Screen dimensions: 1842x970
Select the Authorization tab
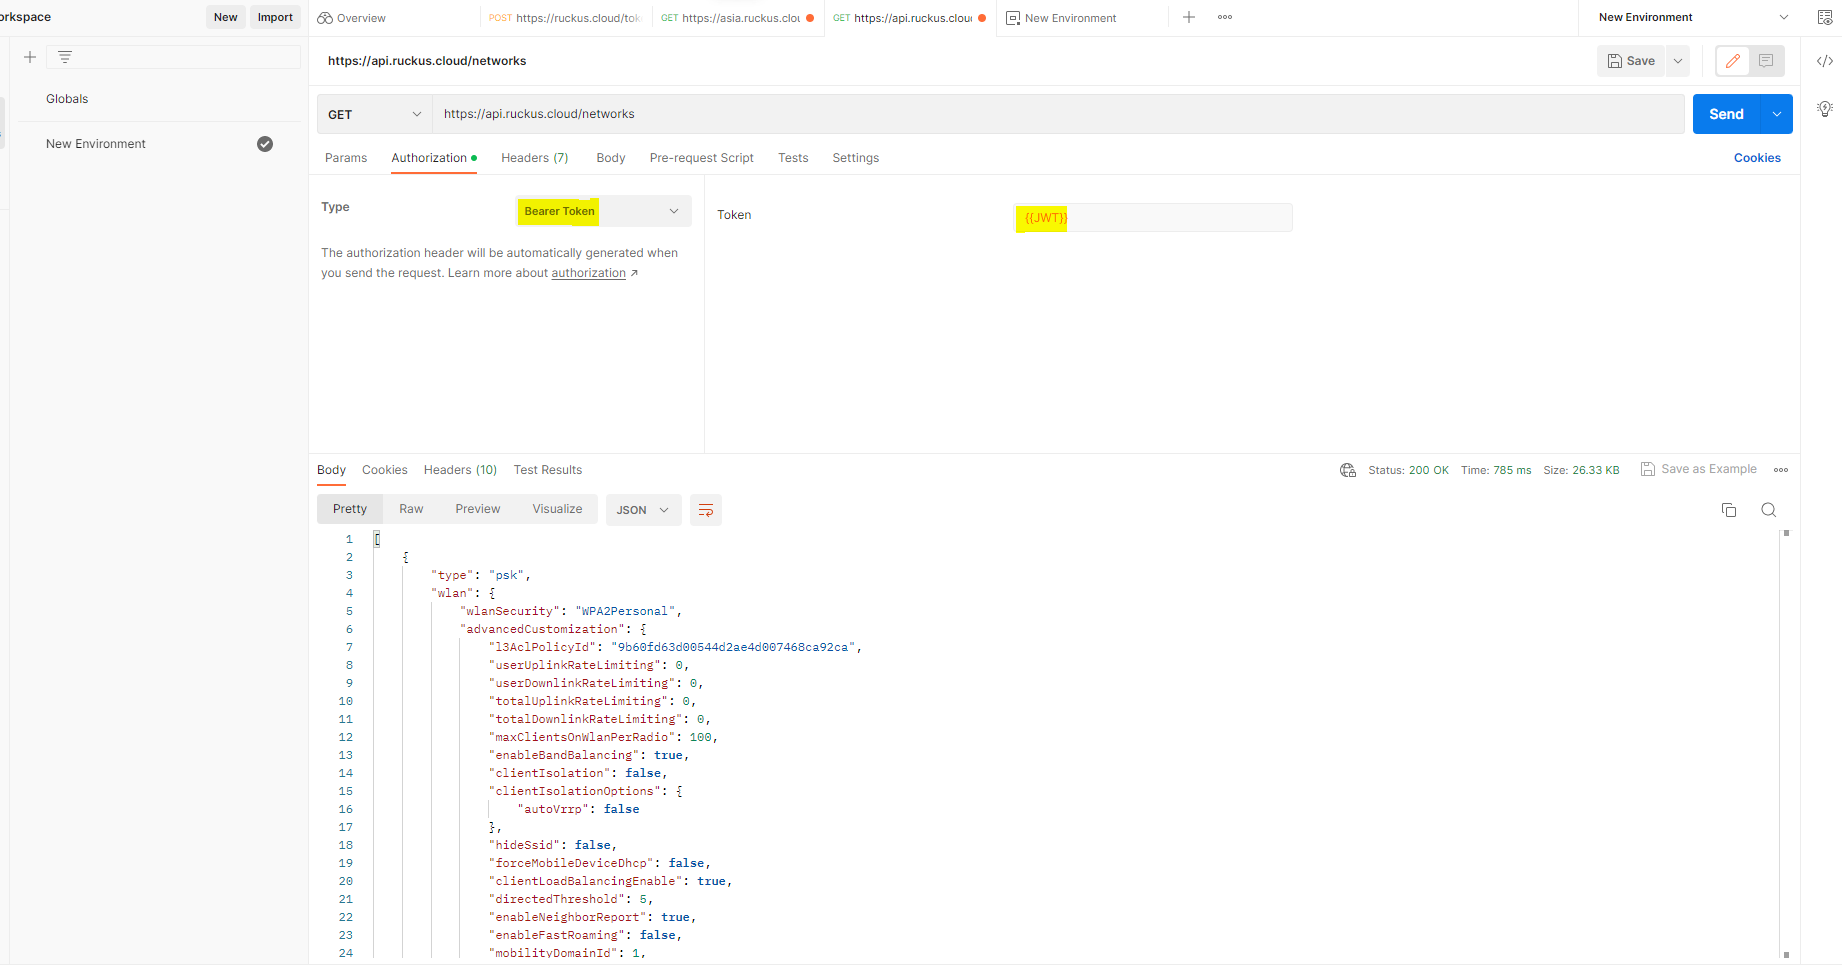tap(434, 158)
